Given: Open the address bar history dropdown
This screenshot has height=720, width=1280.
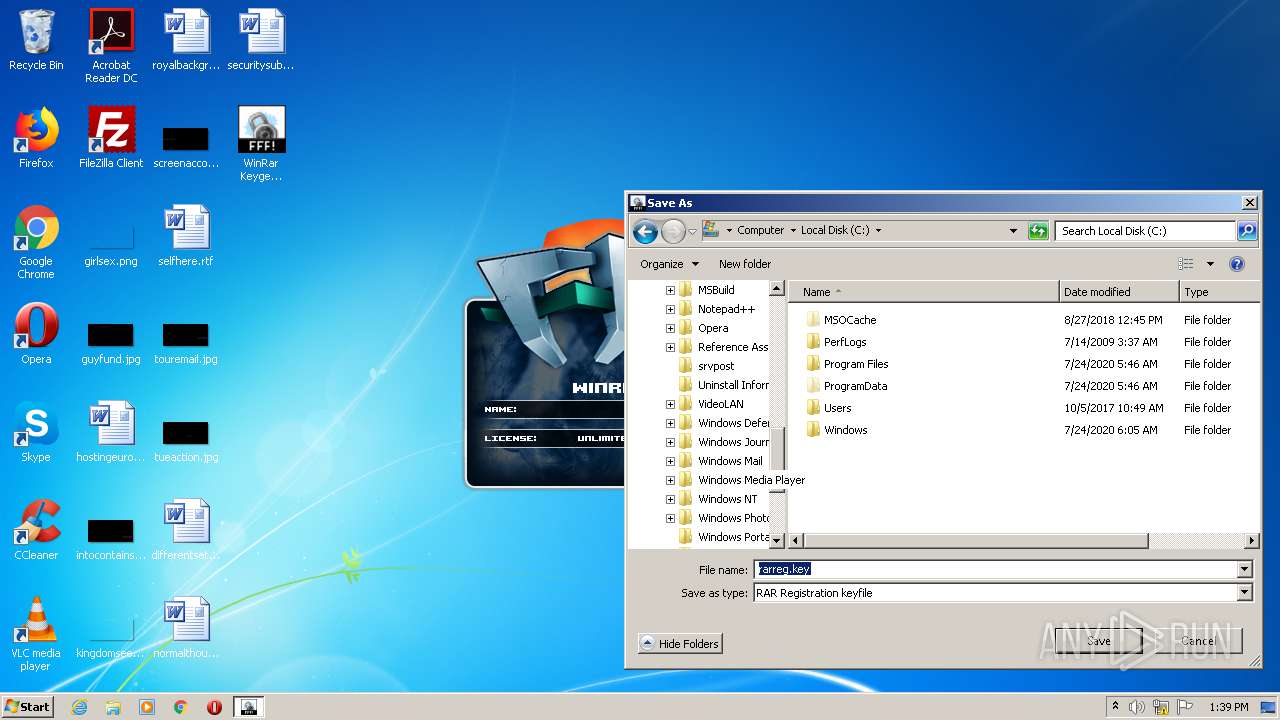Looking at the screenshot, I should 1013,231.
